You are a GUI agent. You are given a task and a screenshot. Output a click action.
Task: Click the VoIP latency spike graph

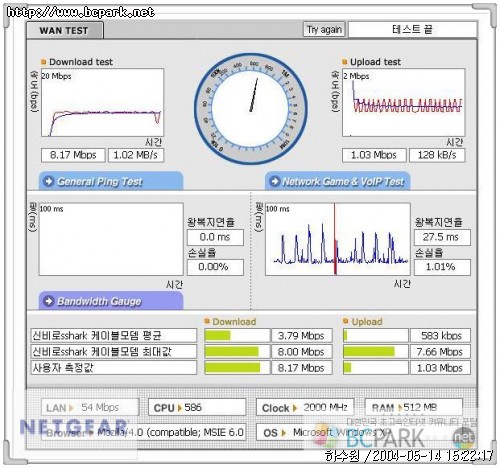[338, 239]
